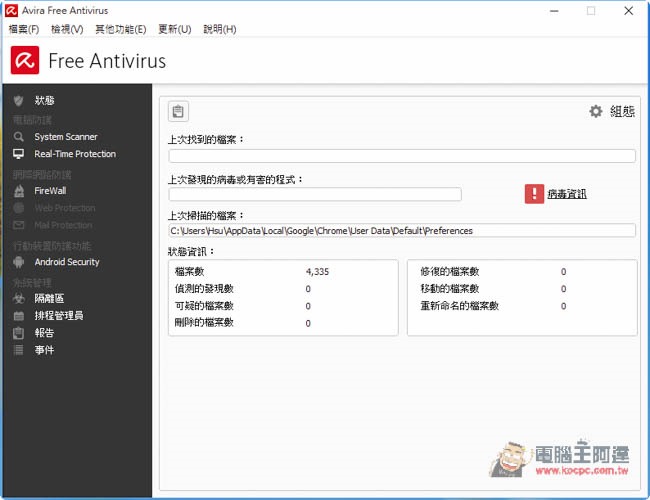Click the Mail Protection envelope icon
The width and height of the screenshot is (650, 500).
coord(19,225)
